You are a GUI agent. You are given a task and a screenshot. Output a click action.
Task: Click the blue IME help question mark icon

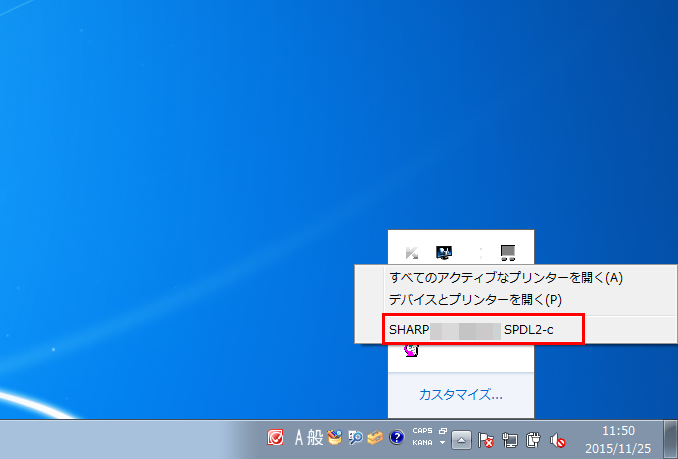pos(396,438)
